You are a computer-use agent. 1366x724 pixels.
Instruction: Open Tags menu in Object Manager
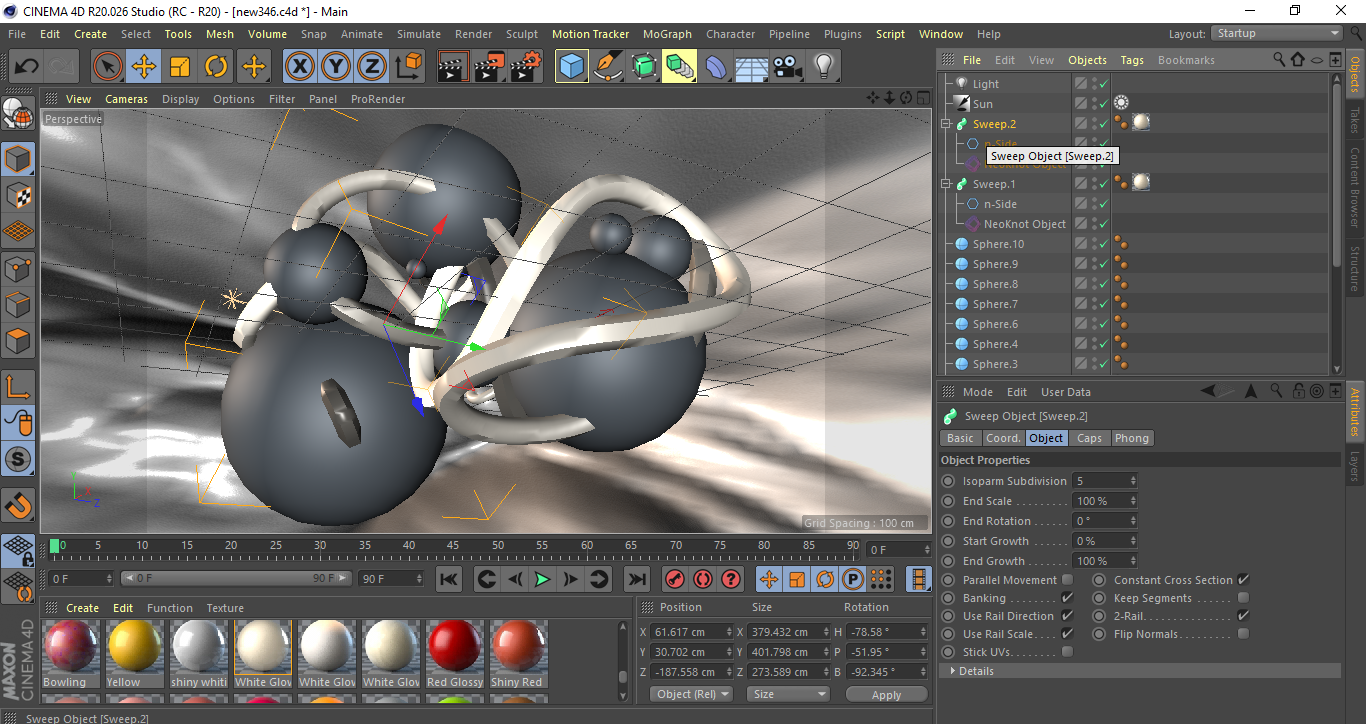(1132, 60)
